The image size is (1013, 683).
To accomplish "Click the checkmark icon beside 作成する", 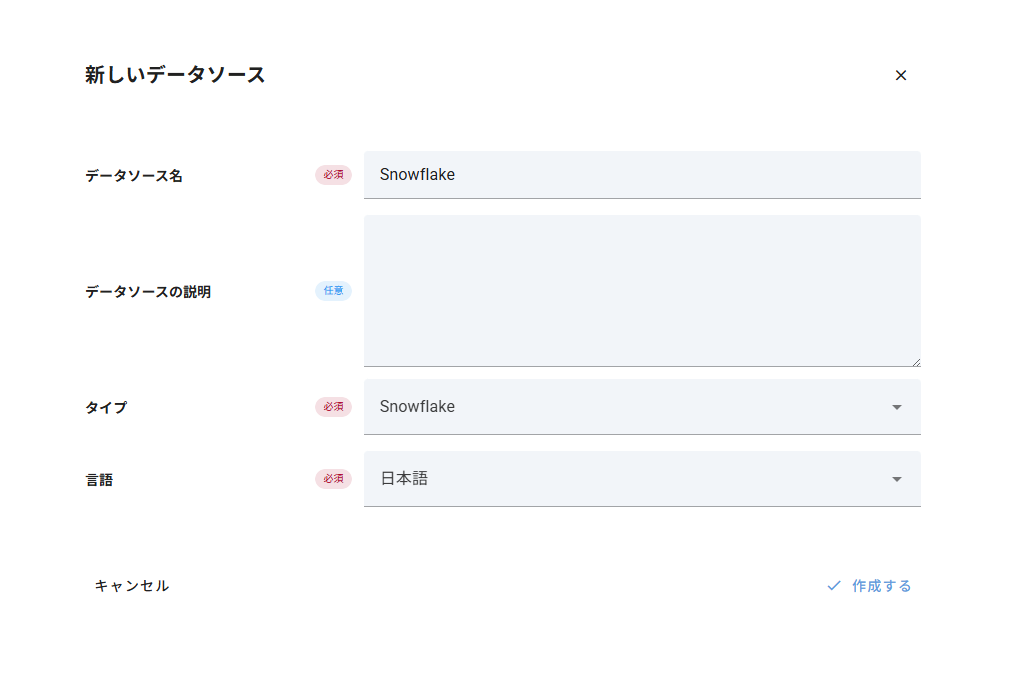I will pyautogui.click(x=833, y=586).
